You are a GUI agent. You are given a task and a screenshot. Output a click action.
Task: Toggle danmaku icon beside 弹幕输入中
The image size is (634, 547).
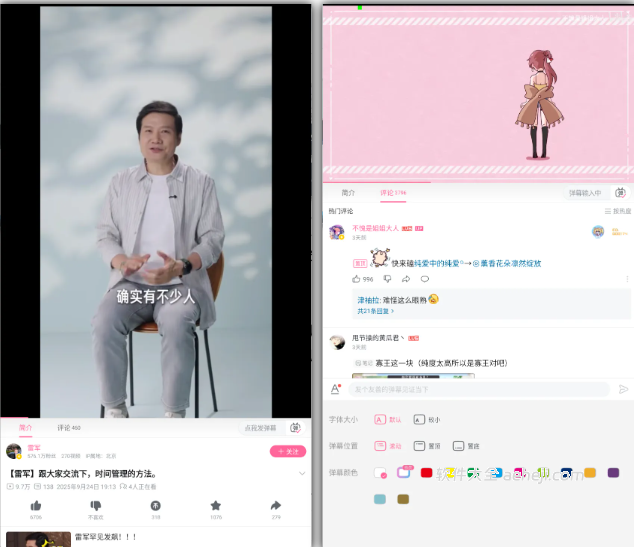620,193
